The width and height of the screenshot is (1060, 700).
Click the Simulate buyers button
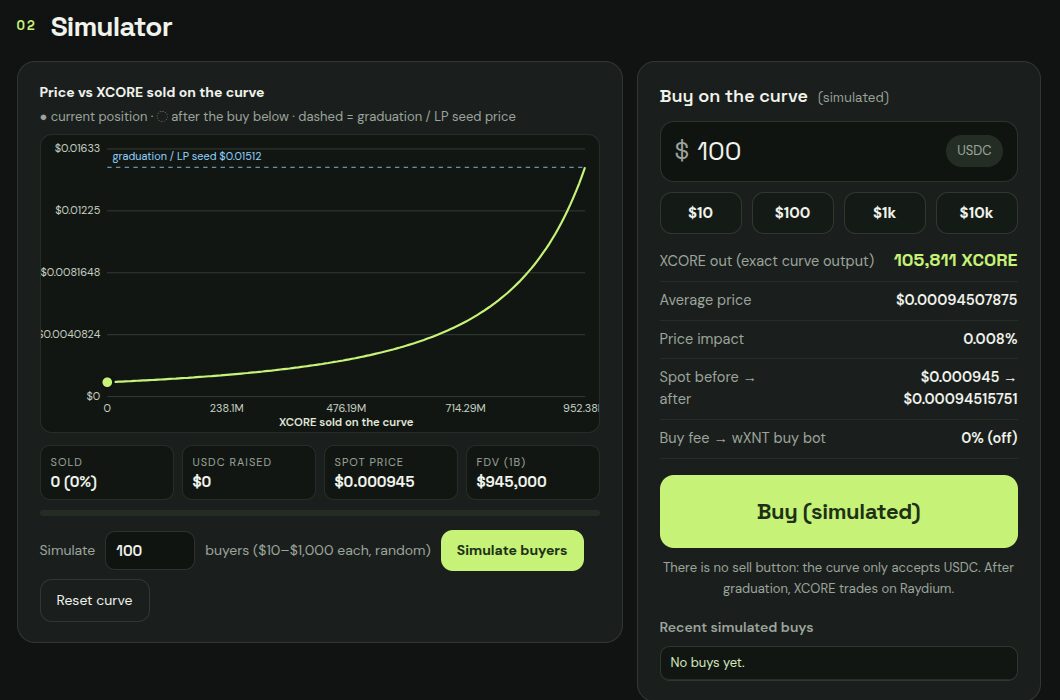(512, 551)
